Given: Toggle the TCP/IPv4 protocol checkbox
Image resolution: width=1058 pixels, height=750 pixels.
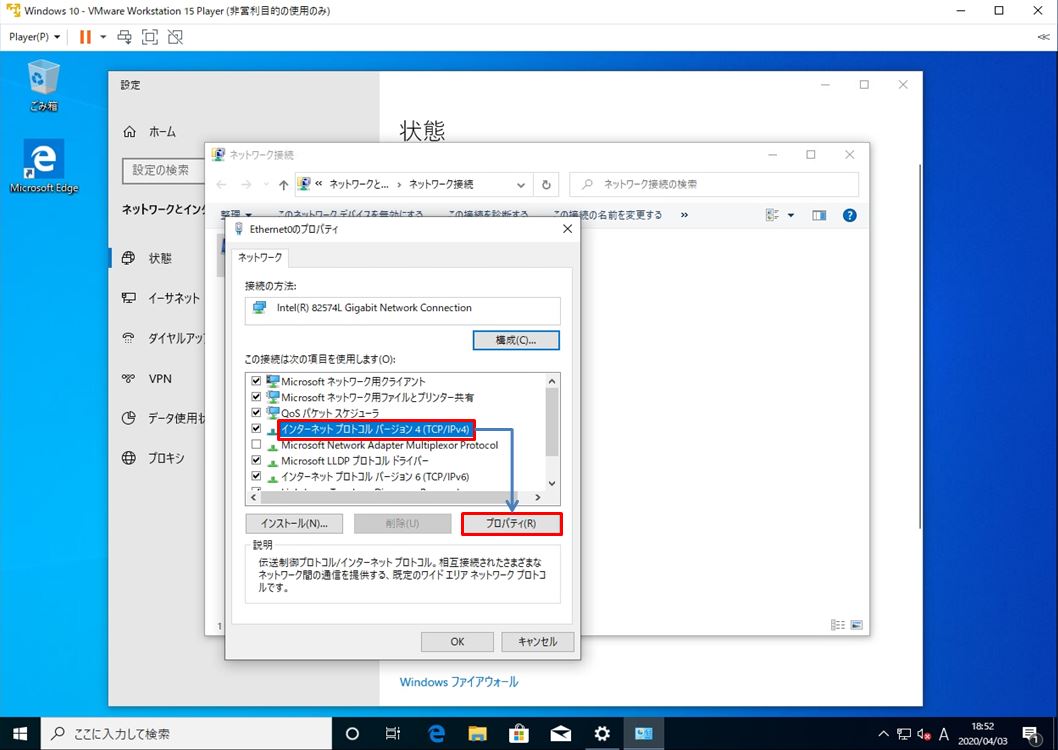Looking at the screenshot, I should click(x=256, y=429).
